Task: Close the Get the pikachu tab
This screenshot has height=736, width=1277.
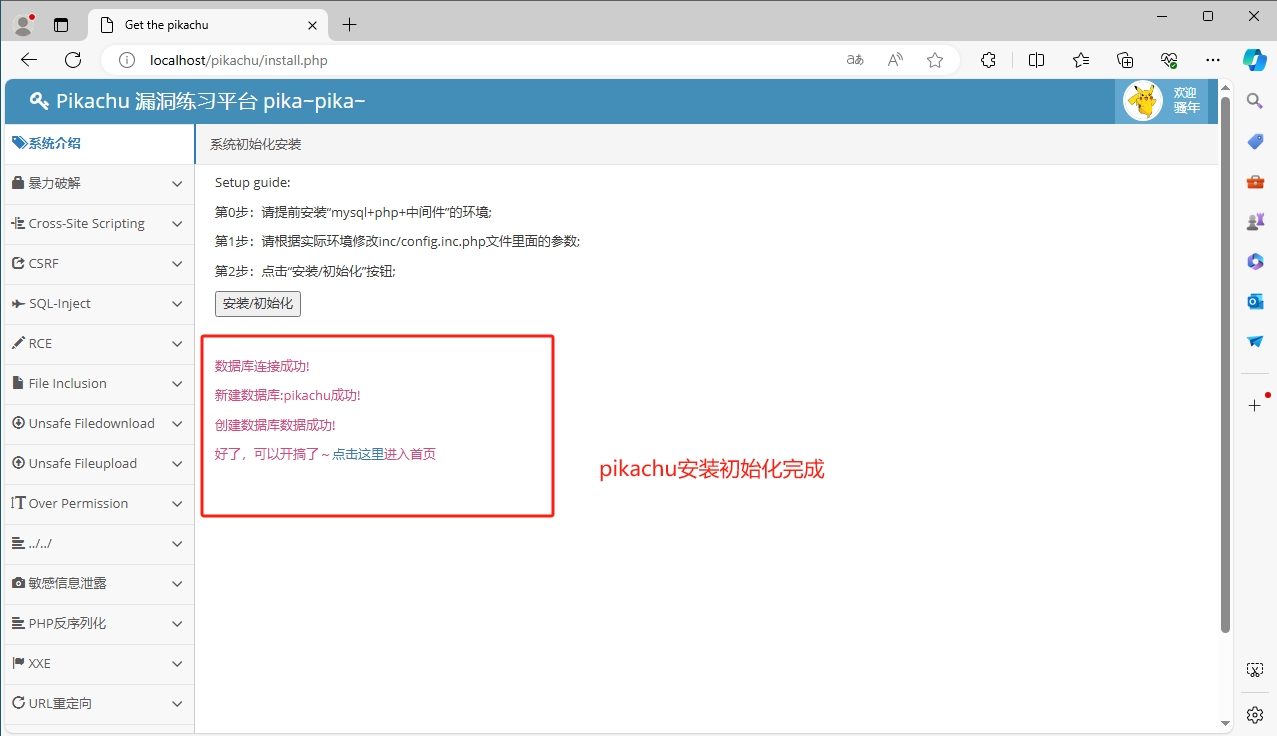Action: point(312,25)
